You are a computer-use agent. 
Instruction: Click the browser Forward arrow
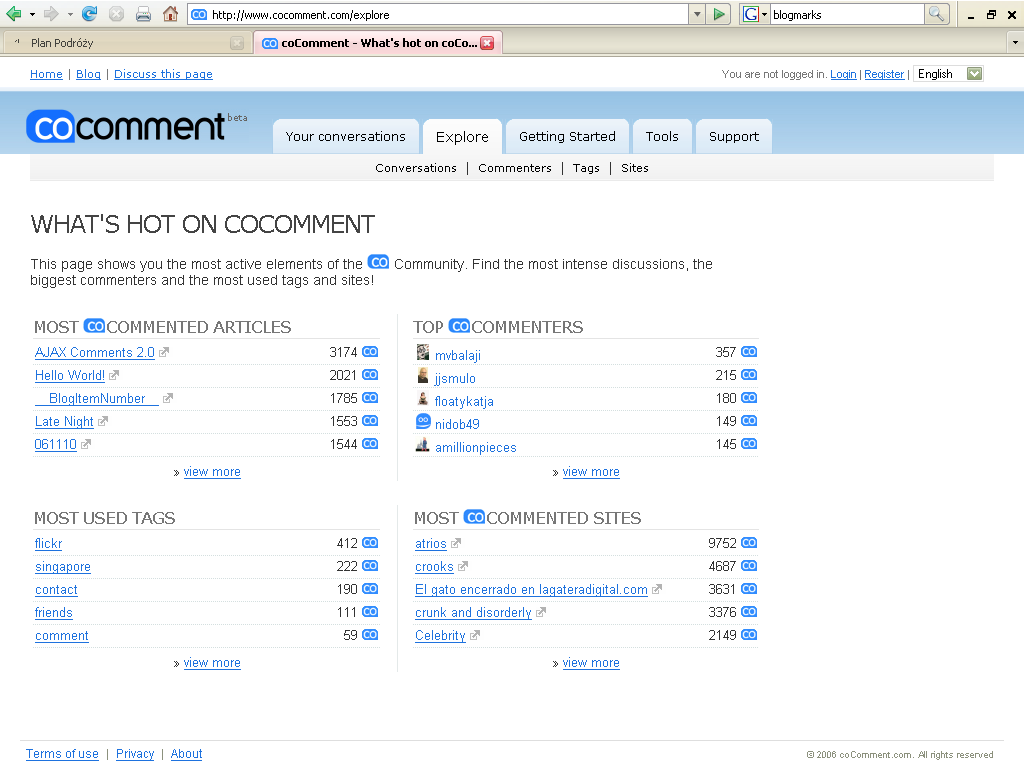pyautogui.click(x=51, y=14)
